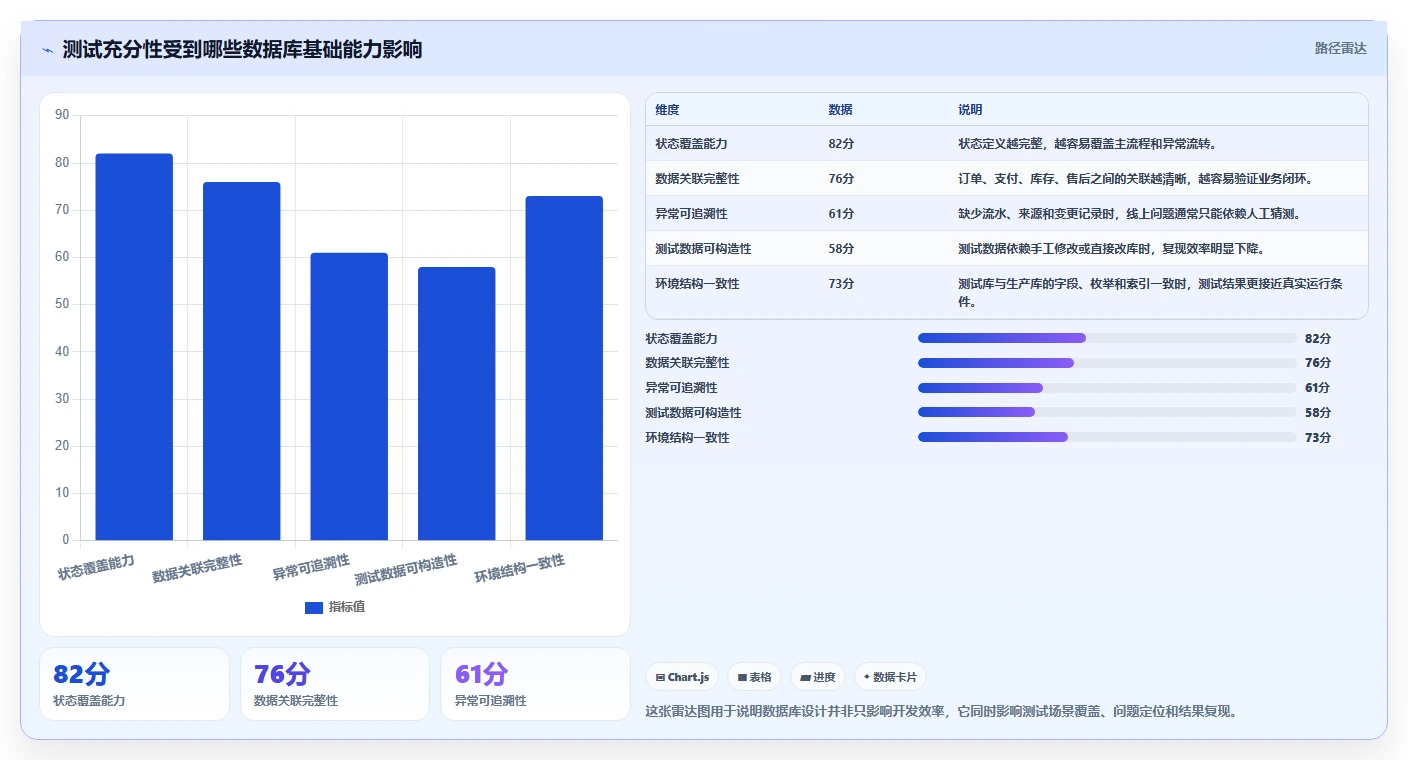Click the 测试数据可构造性 x-axis label
The image size is (1408, 760).
[406, 570]
